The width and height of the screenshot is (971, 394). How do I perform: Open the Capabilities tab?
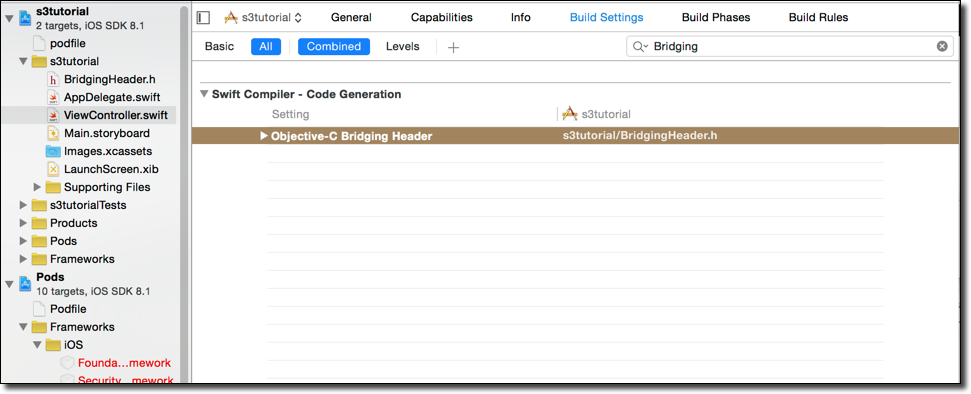(442, 18)
